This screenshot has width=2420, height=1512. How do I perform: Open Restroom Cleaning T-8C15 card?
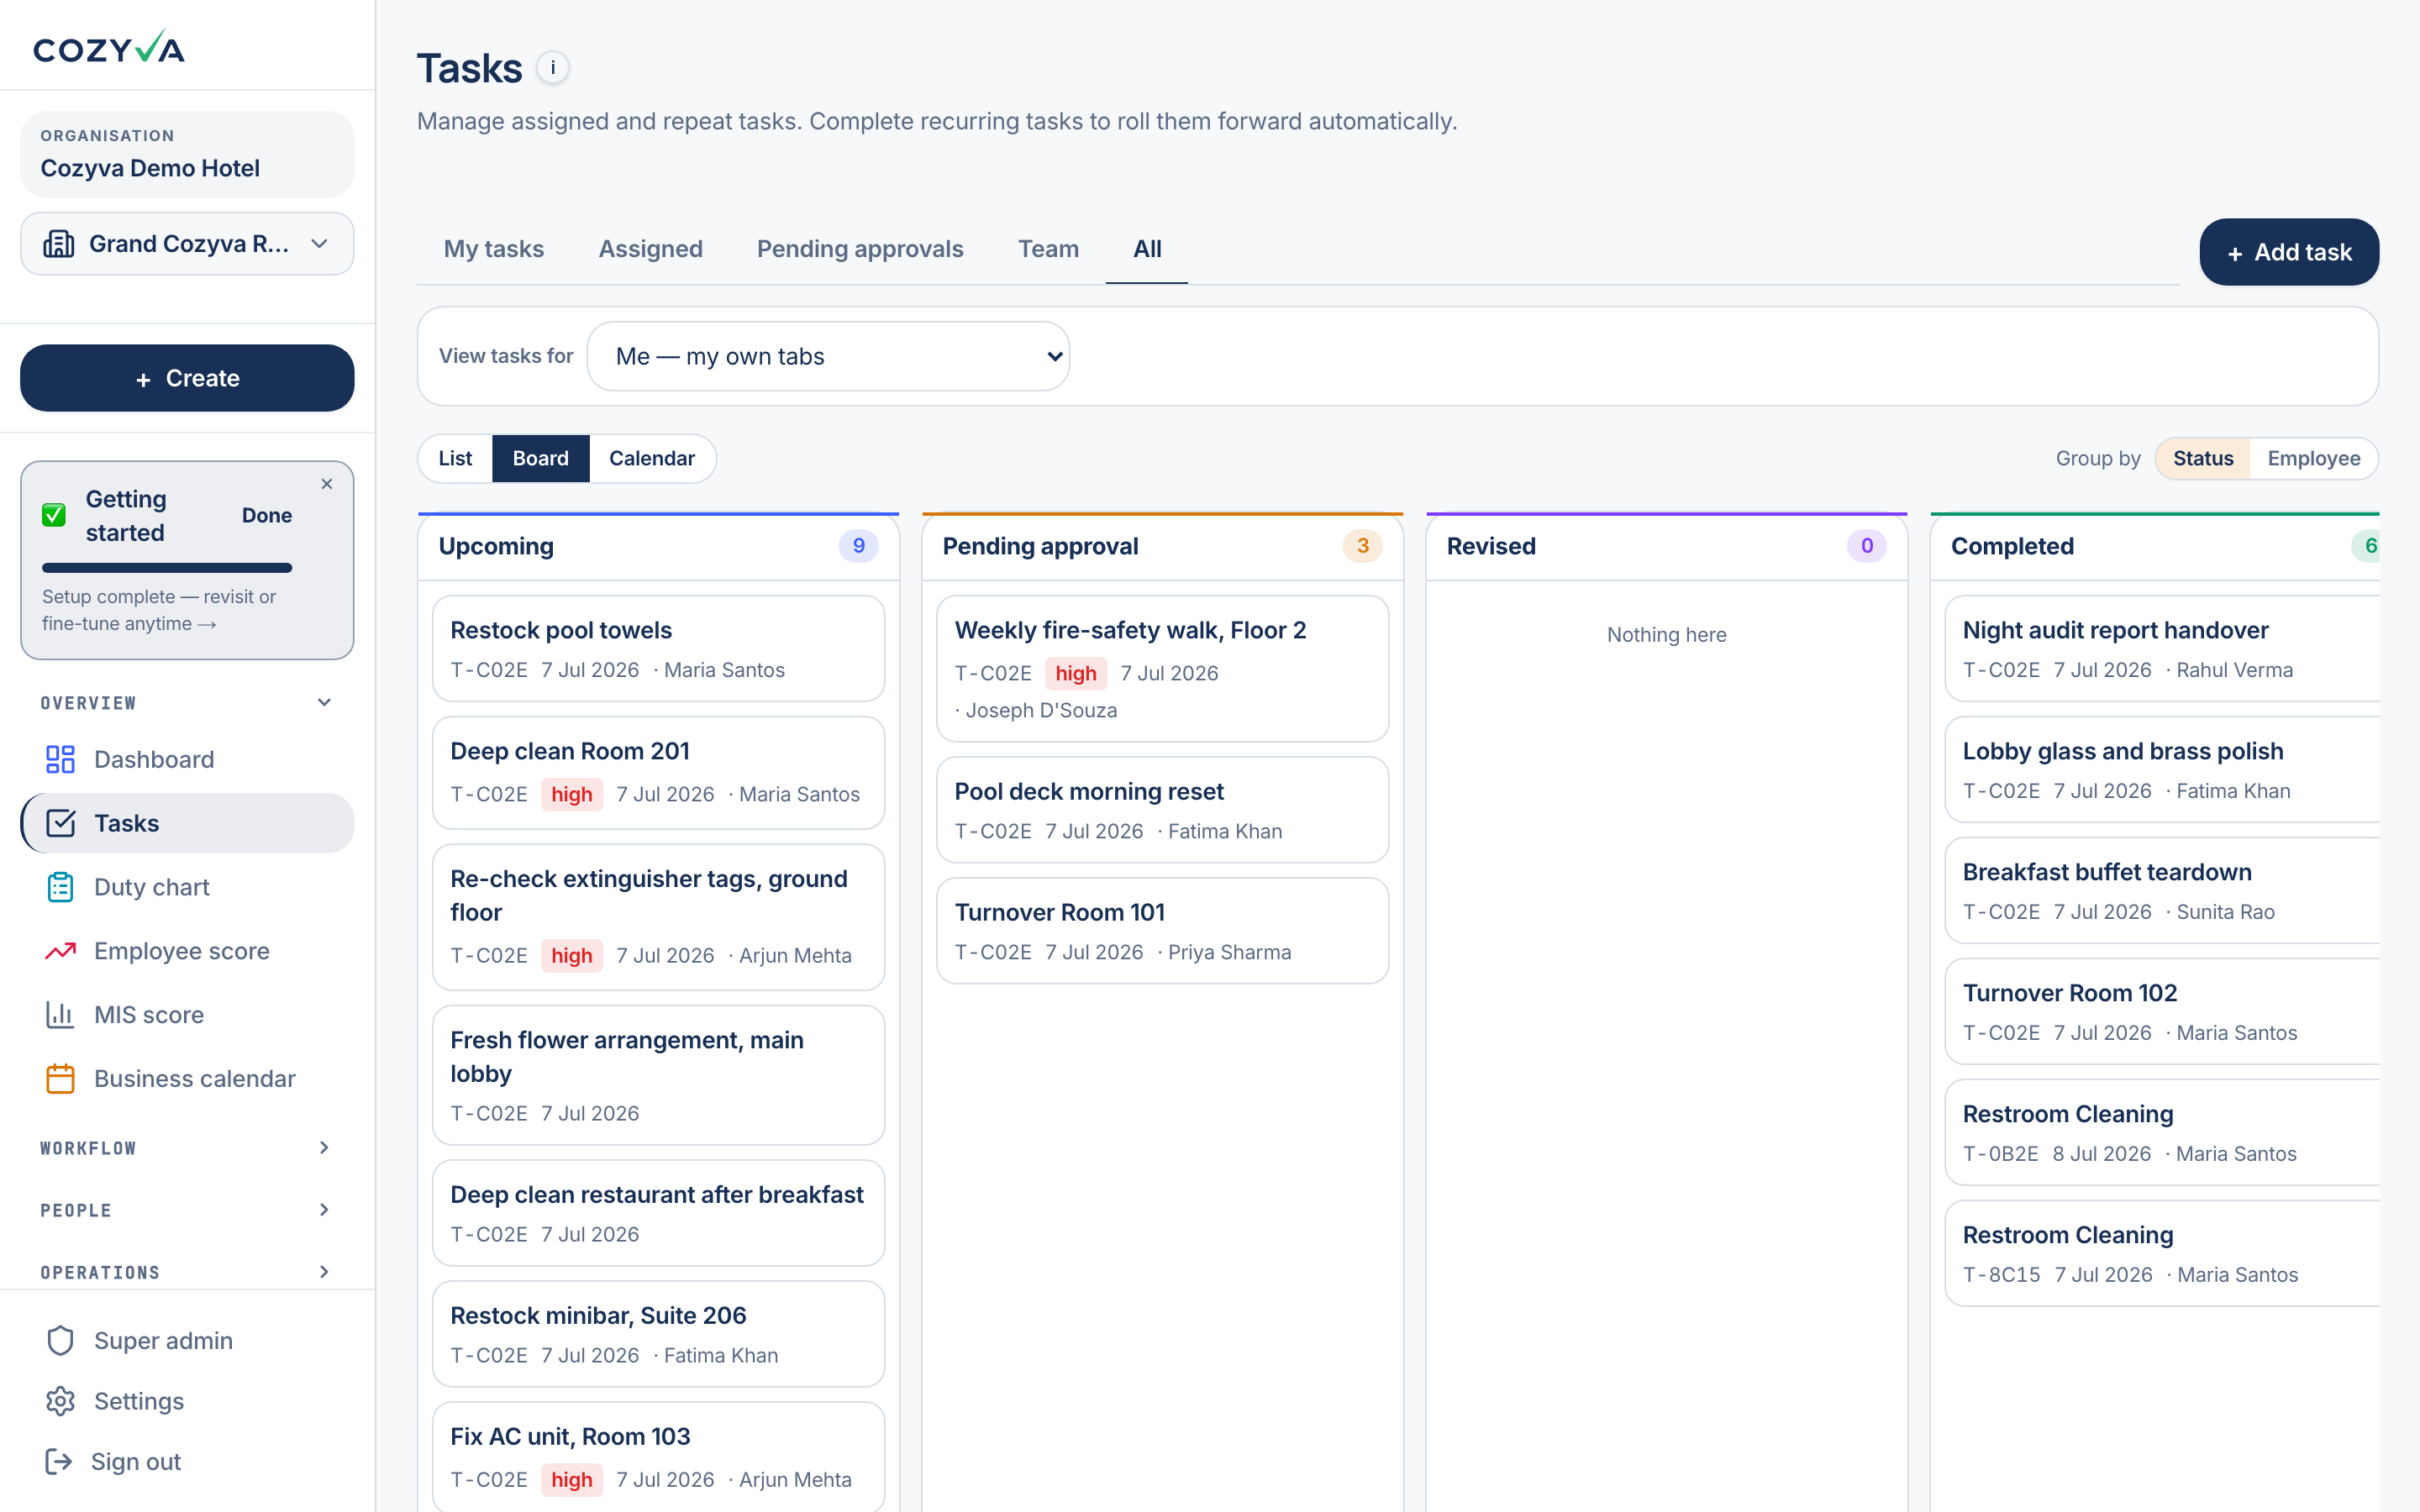pyautogui.click(x=2162, y=1254)
